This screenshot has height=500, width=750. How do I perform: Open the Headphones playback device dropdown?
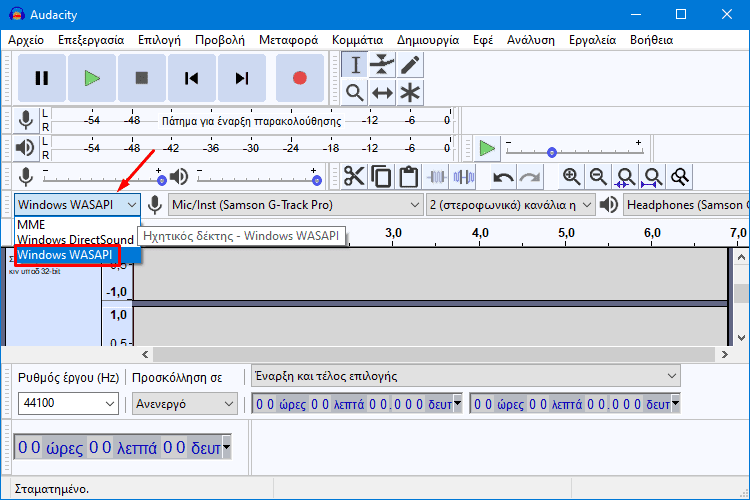[686, 205]
